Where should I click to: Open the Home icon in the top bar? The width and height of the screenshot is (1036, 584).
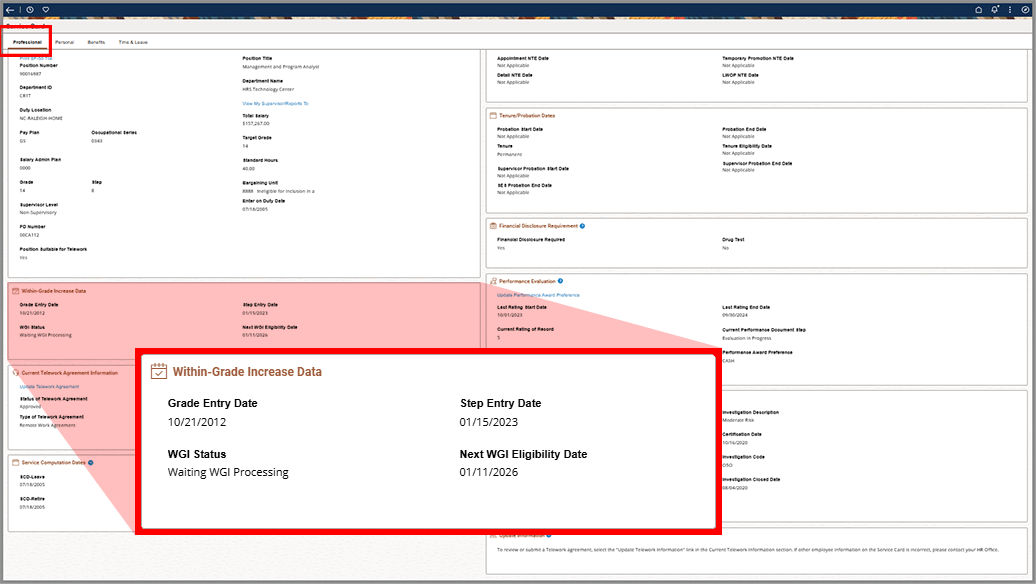(978, 9)
